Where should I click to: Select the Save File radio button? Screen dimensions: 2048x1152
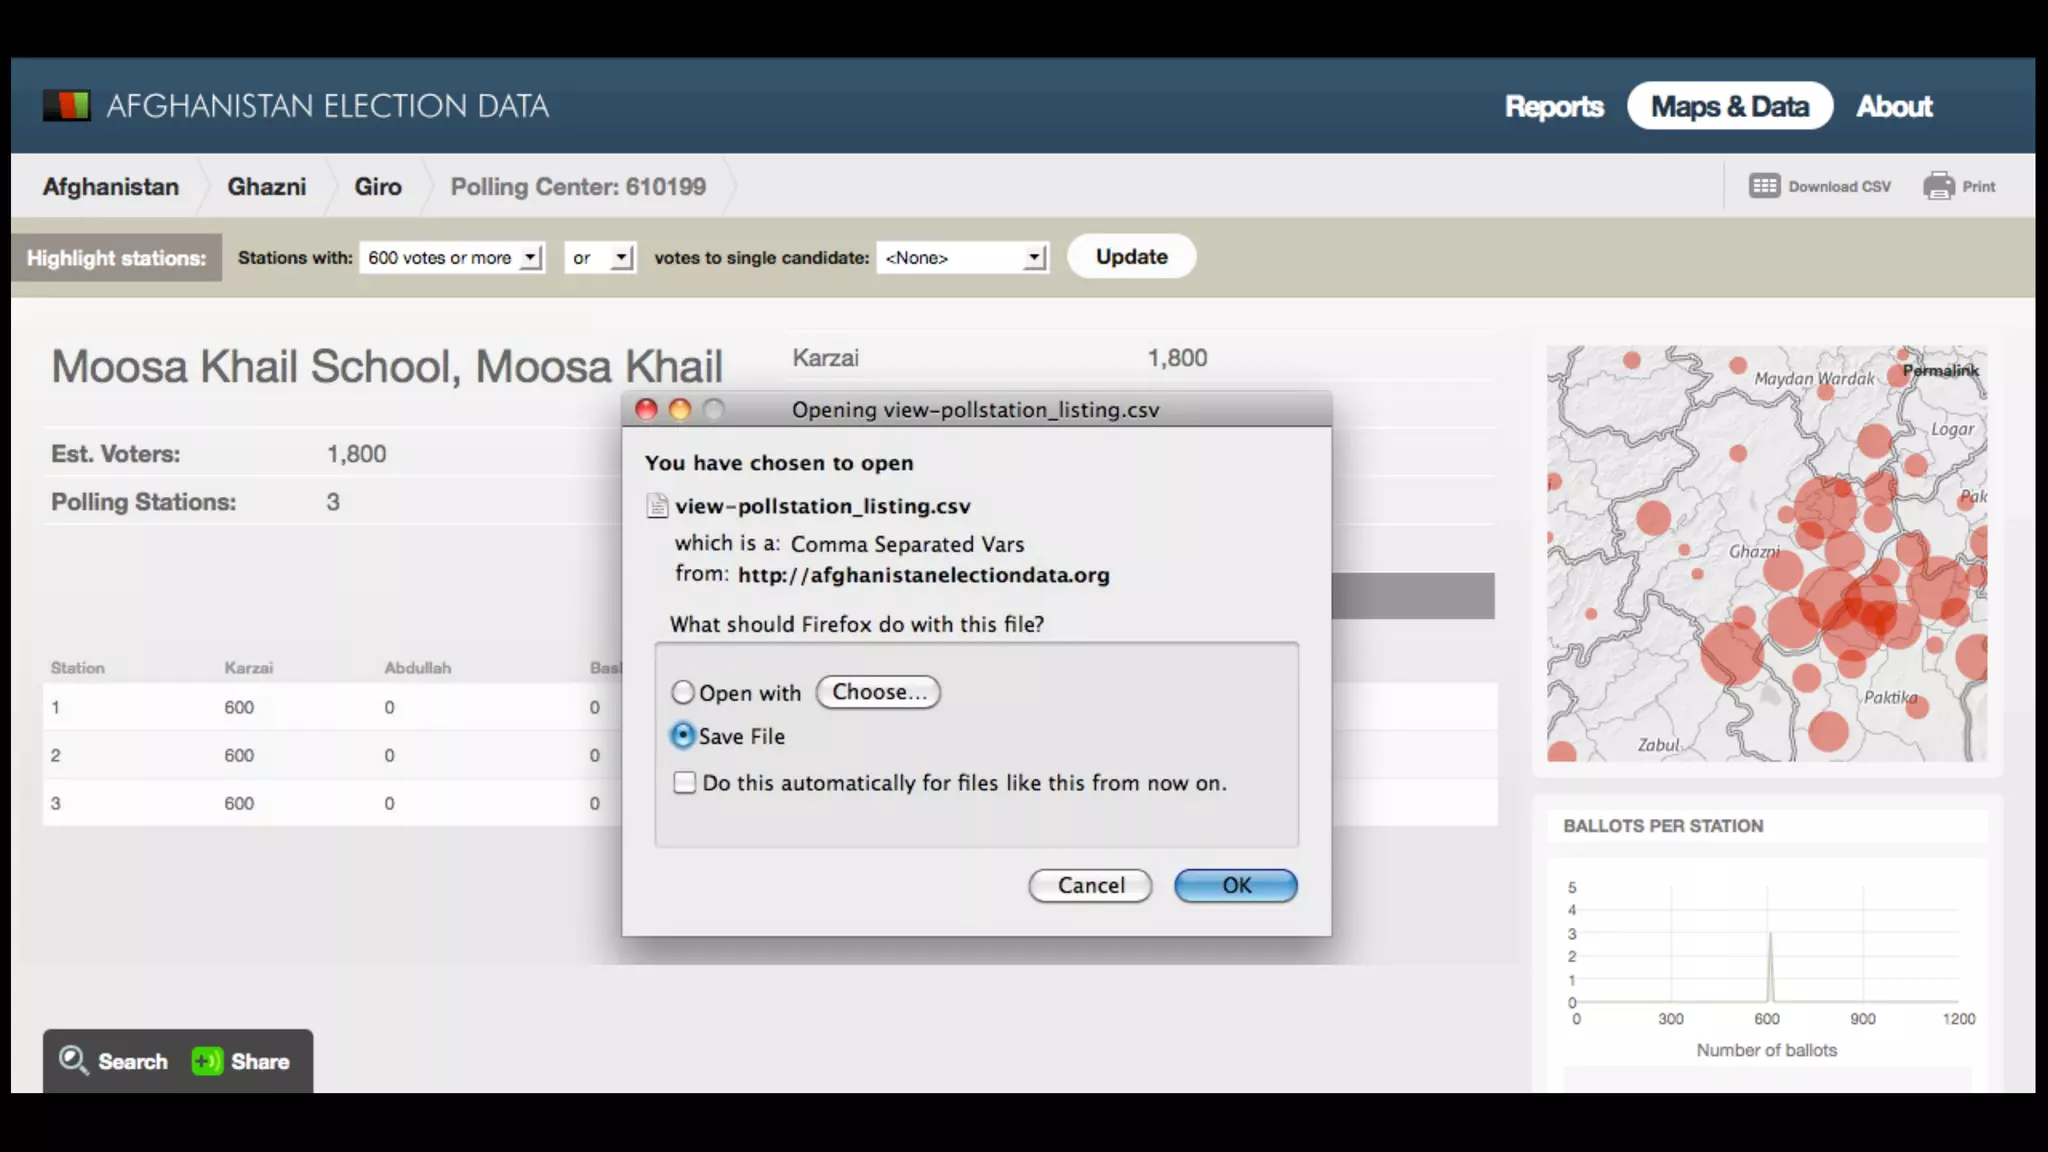pyautogui.click(x=683, y=736)
